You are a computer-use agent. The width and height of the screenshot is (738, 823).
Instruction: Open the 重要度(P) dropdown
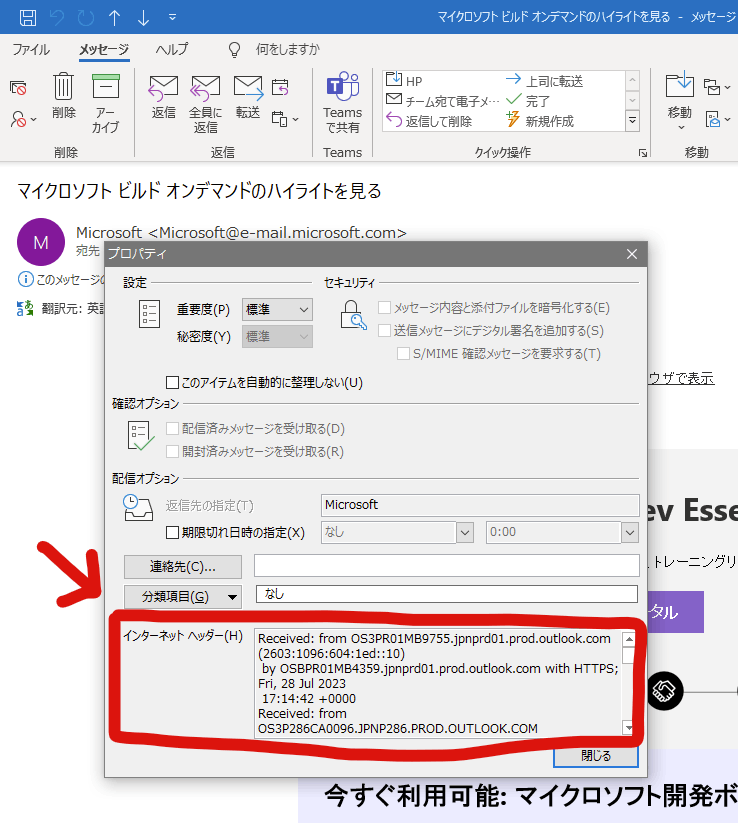point(277,310)
